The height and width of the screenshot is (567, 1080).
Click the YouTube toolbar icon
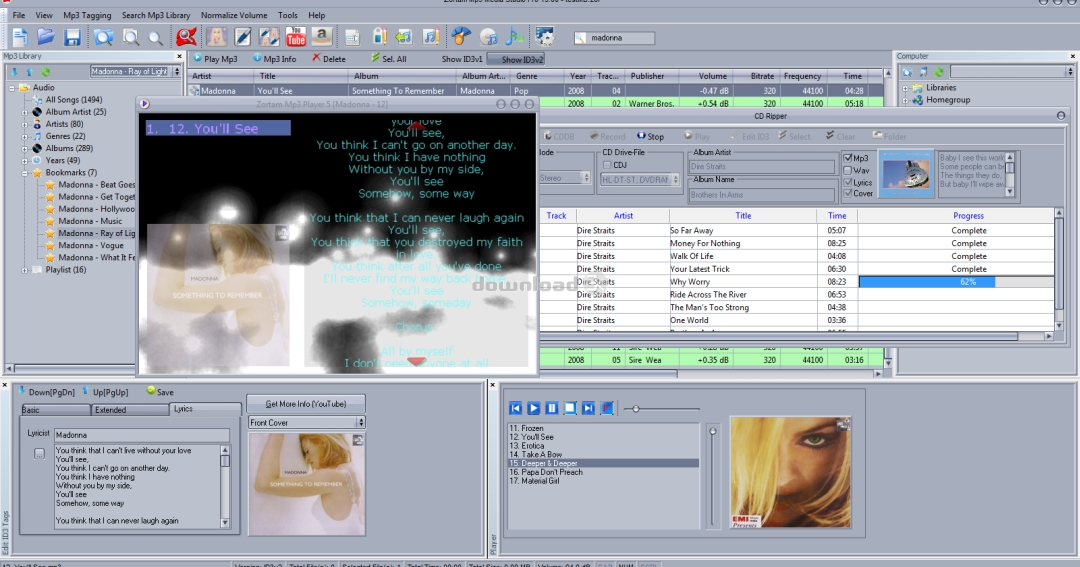point(295,37)
